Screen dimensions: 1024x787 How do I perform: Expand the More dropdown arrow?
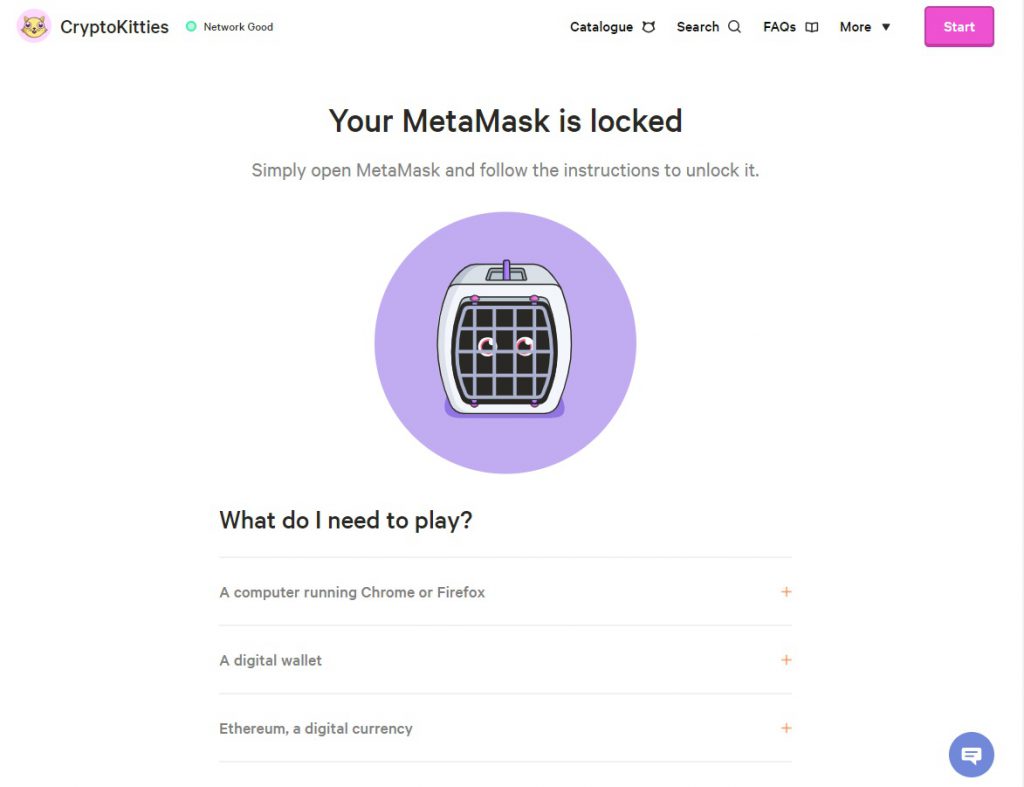pyautogui.click(x=886, y=27)
